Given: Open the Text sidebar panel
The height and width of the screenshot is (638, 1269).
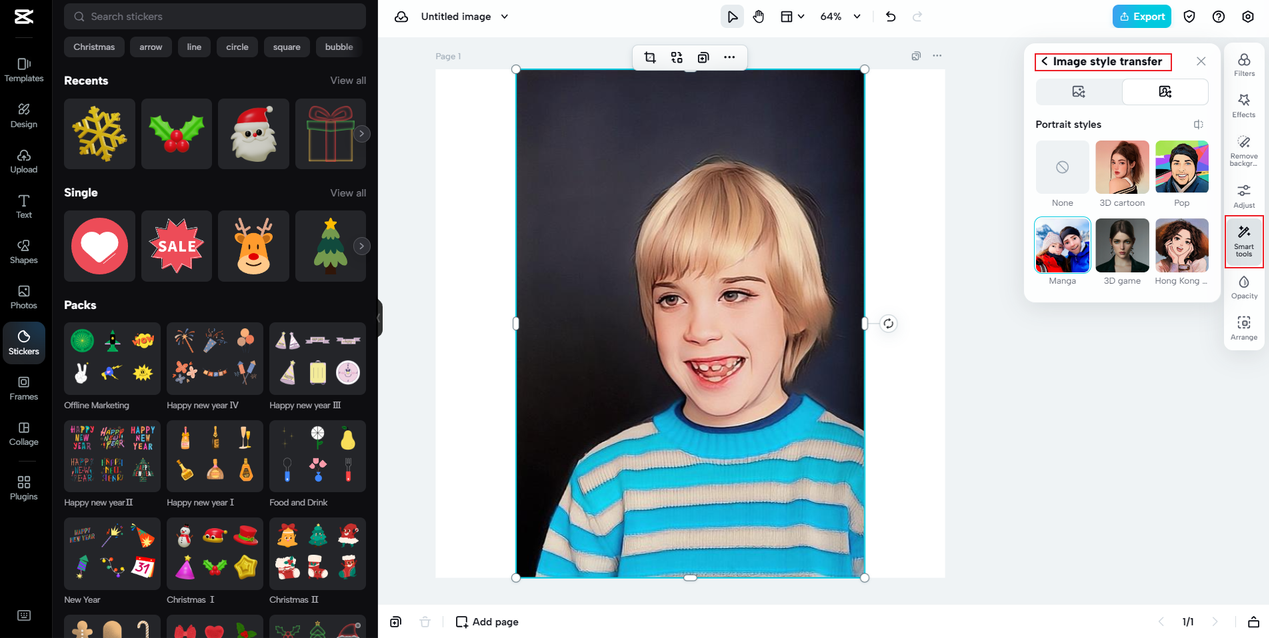Looking at the screenshot, I should [x=24, y=206].
